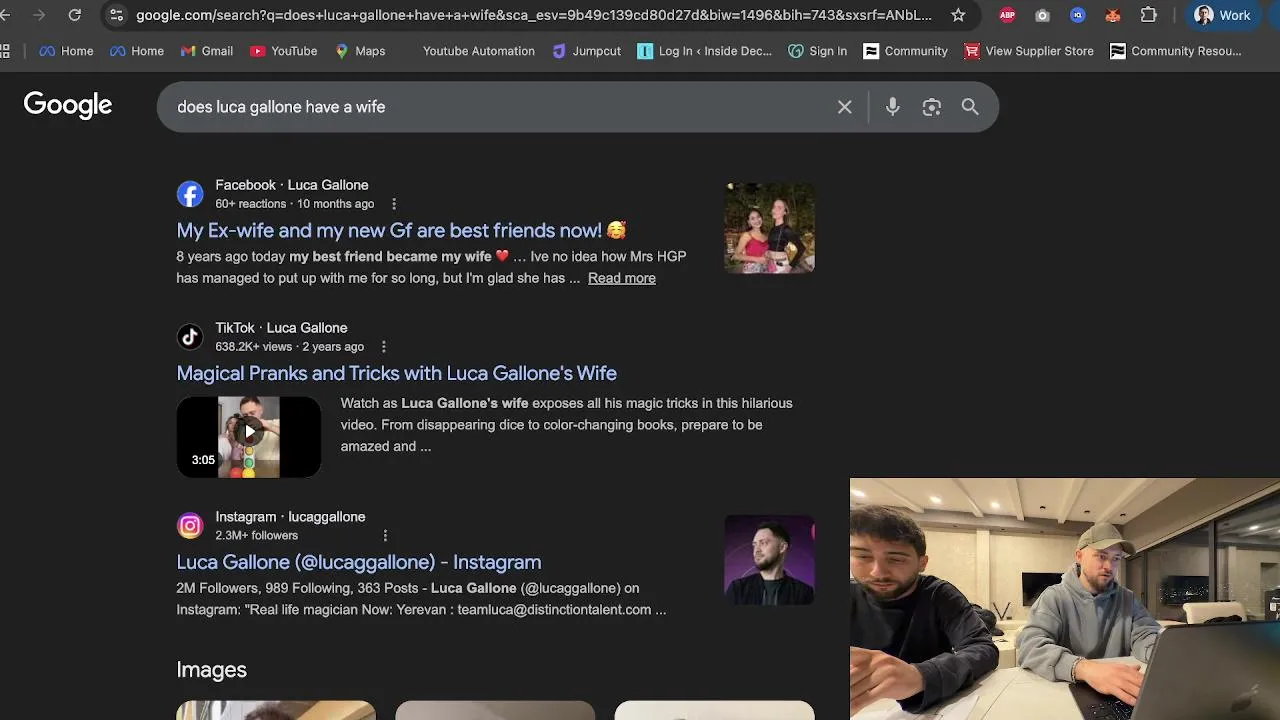Open the Work profile menu

point(1222,15)
